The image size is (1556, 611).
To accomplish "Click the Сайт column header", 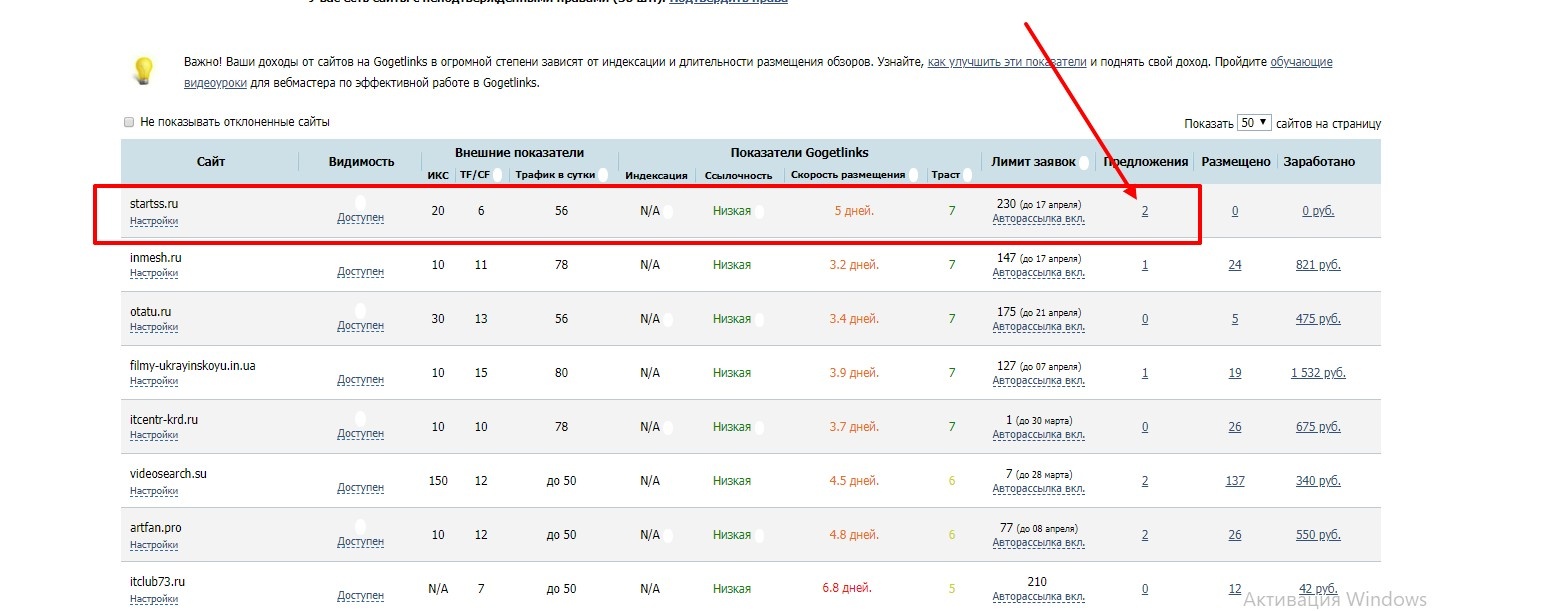I will [x=211, y=161].
